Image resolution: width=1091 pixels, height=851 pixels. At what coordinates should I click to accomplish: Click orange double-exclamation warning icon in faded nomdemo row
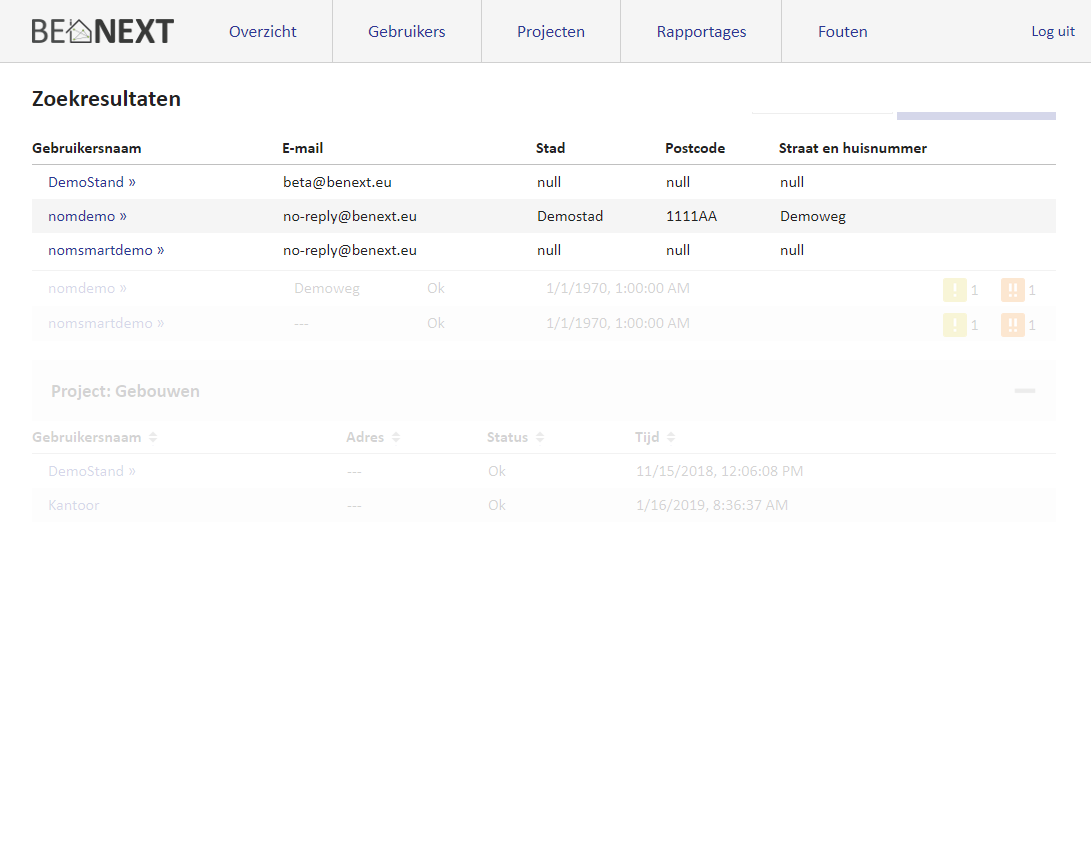(x=1012, y=289)
